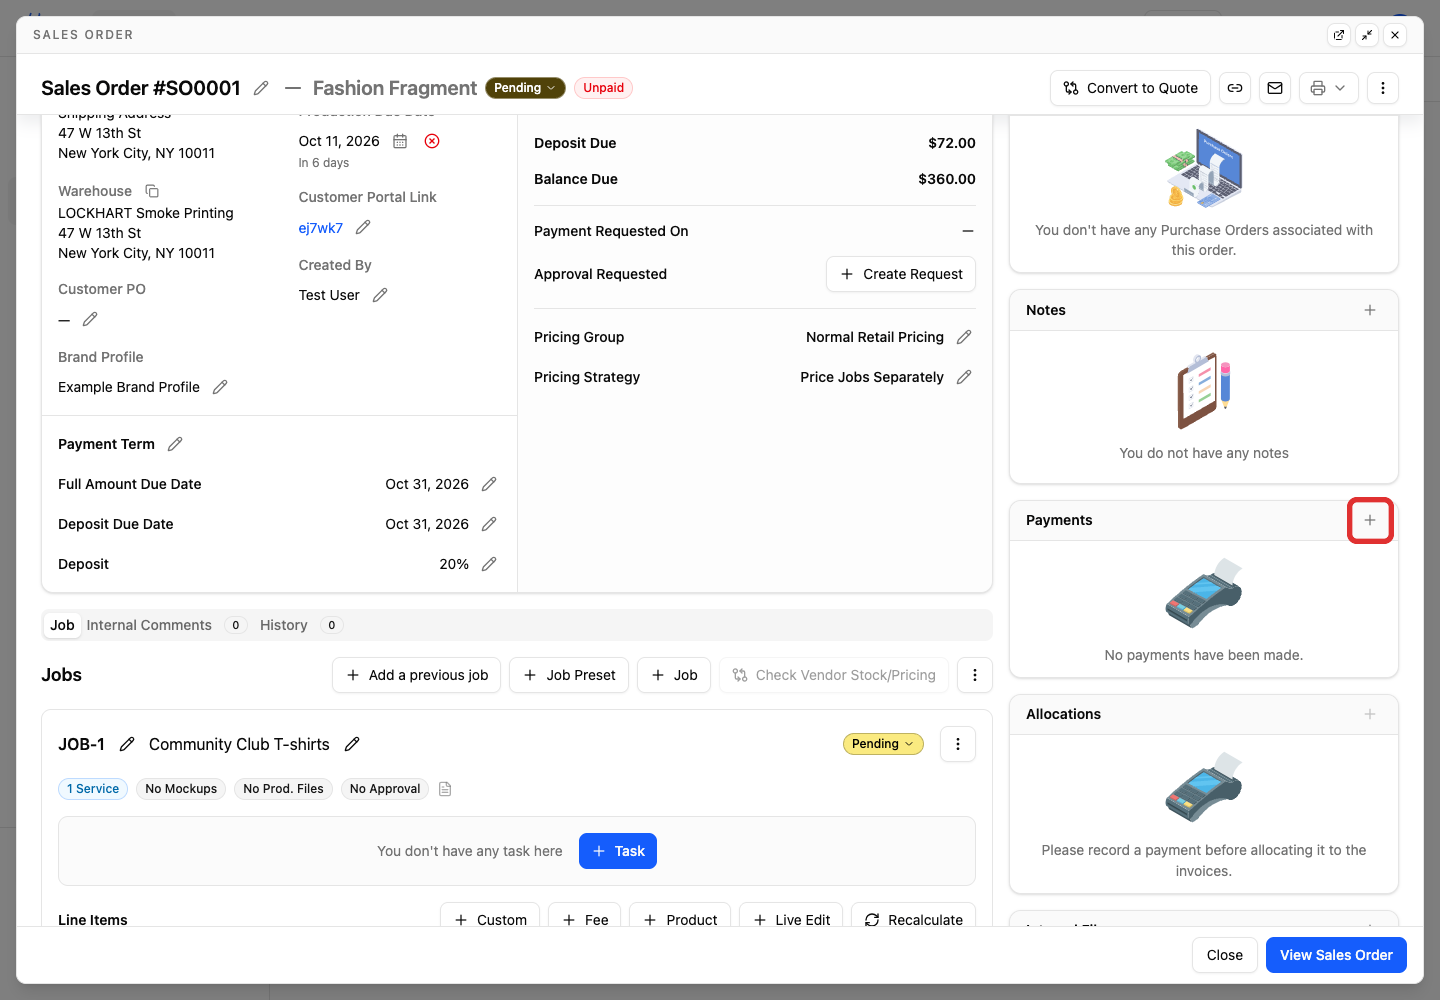Add a new note plus icon
This screenshot has height=1000, width=1440.
1370,310
